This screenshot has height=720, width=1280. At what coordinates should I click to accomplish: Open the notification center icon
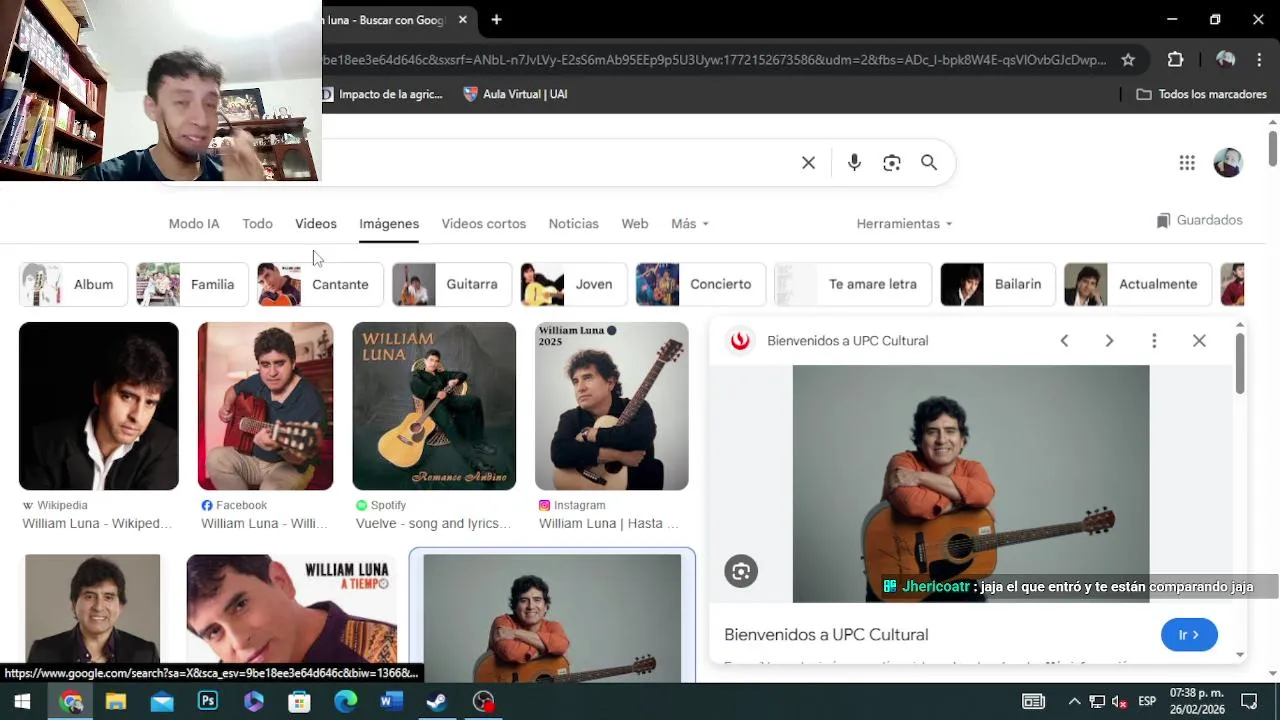pyautogui.click(x=1249, y=701)
